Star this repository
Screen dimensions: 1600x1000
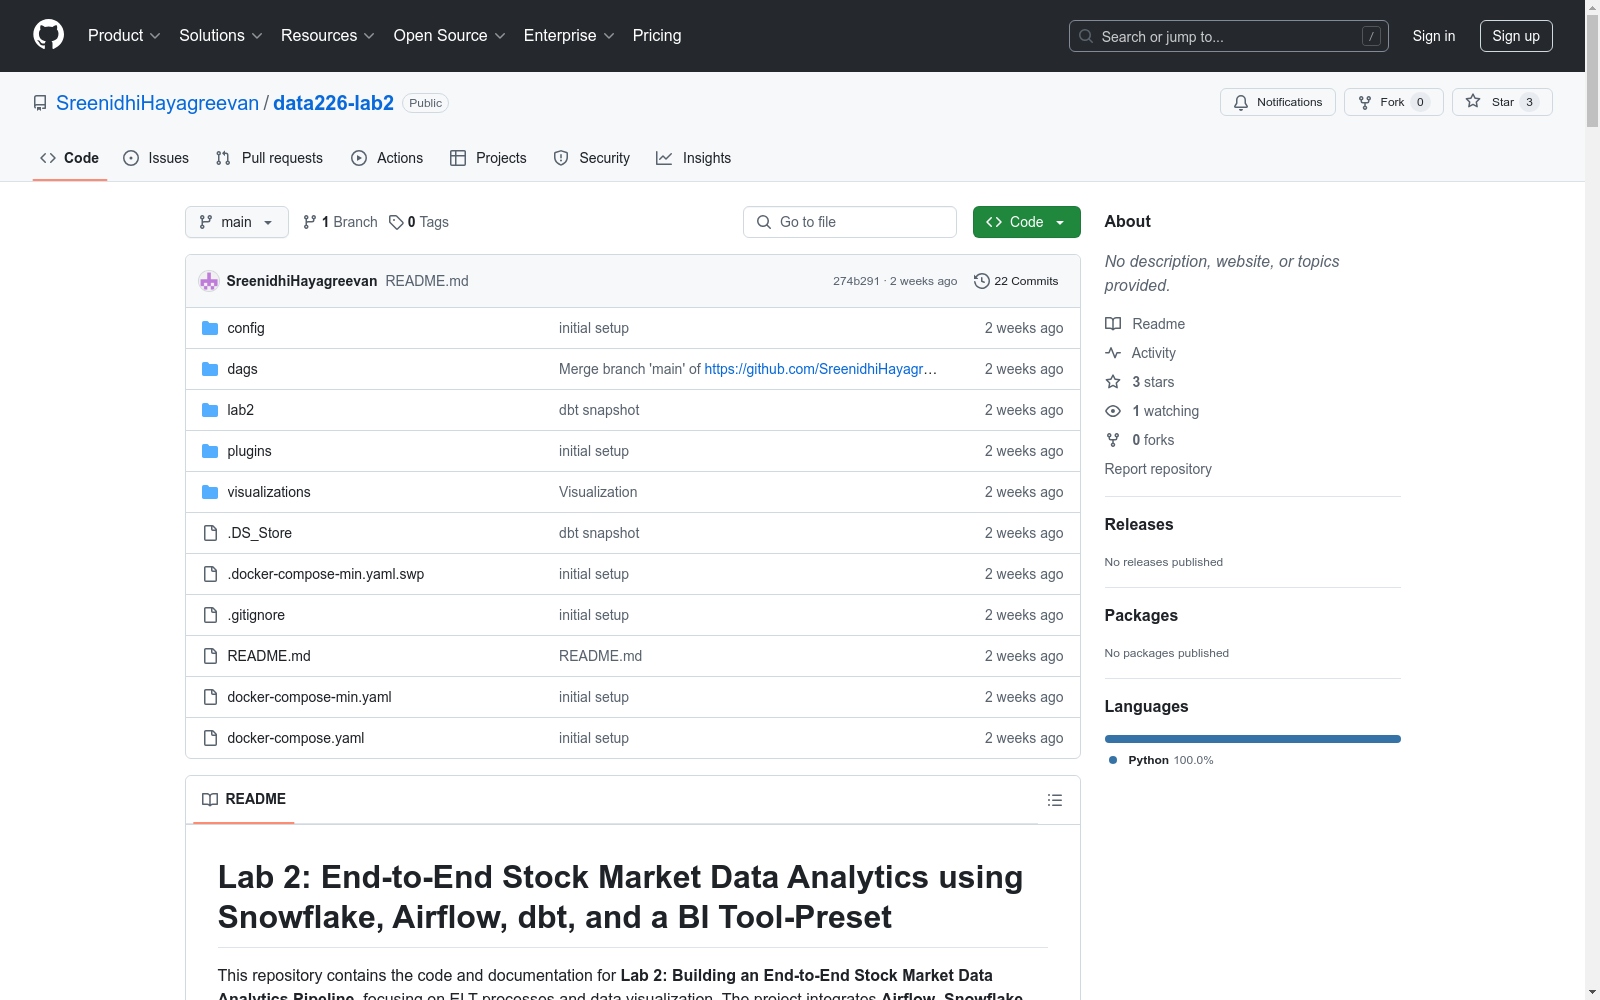pyautogui.click(x=1501, y=102)
